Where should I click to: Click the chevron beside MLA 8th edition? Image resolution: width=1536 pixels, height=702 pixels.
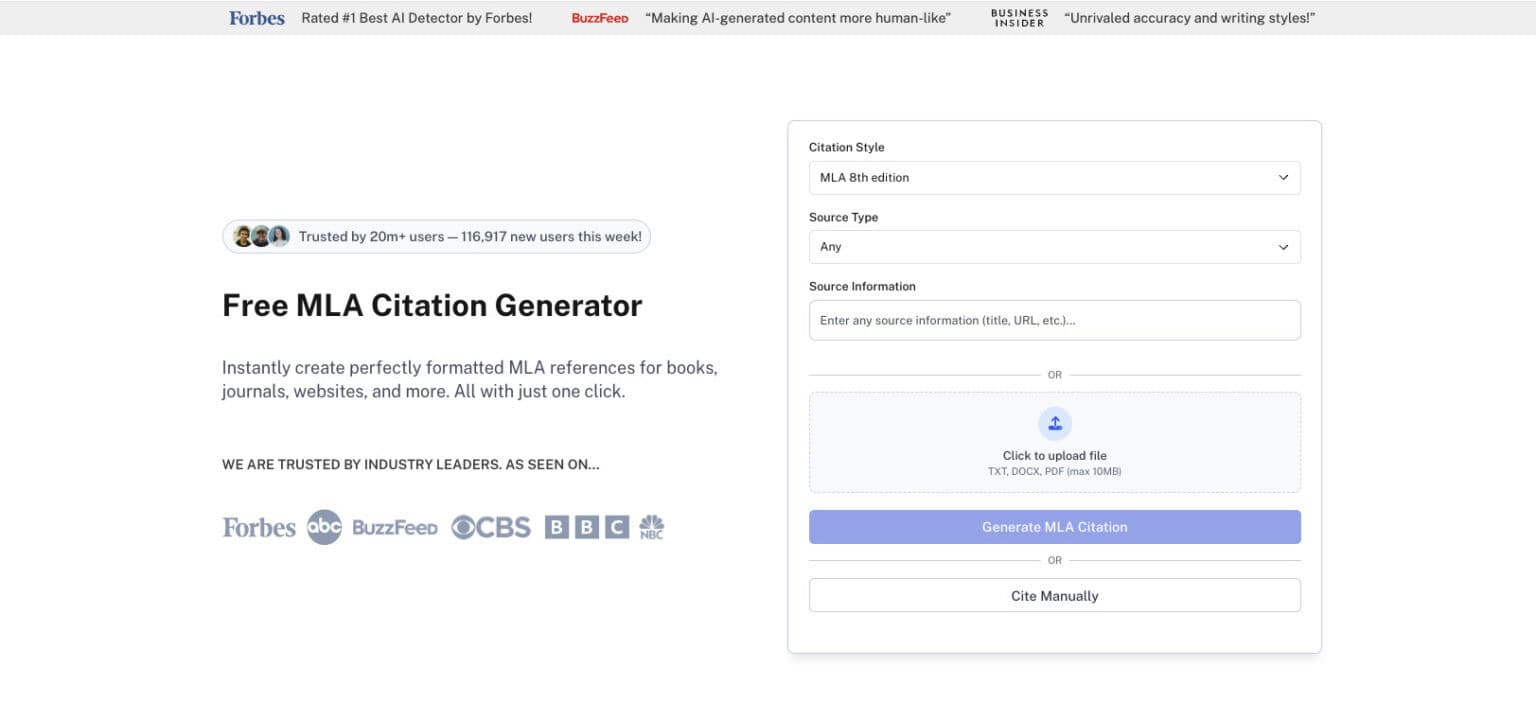(x=1283, y=178)
